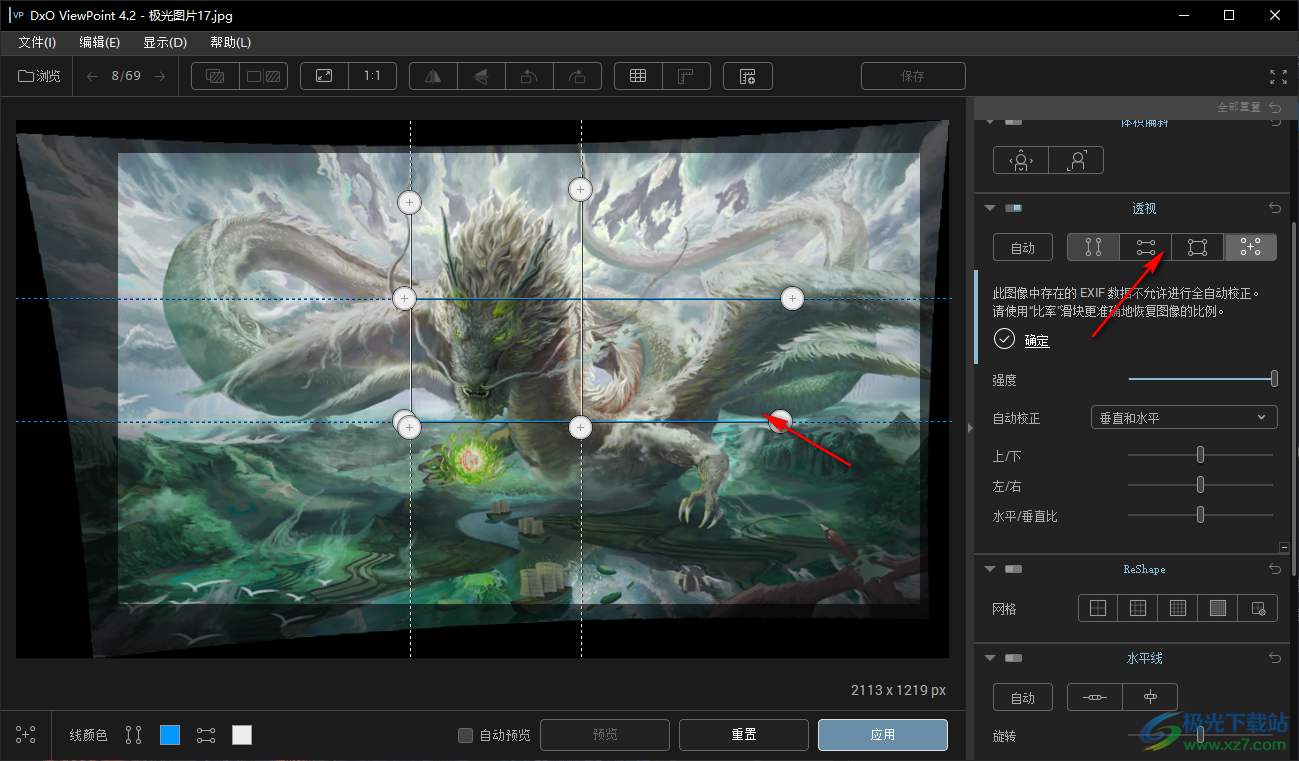Choose the densest ReShape grid
Image resolution: width=1299 pixels, height=761 pixels.
tap(1218, 608)
